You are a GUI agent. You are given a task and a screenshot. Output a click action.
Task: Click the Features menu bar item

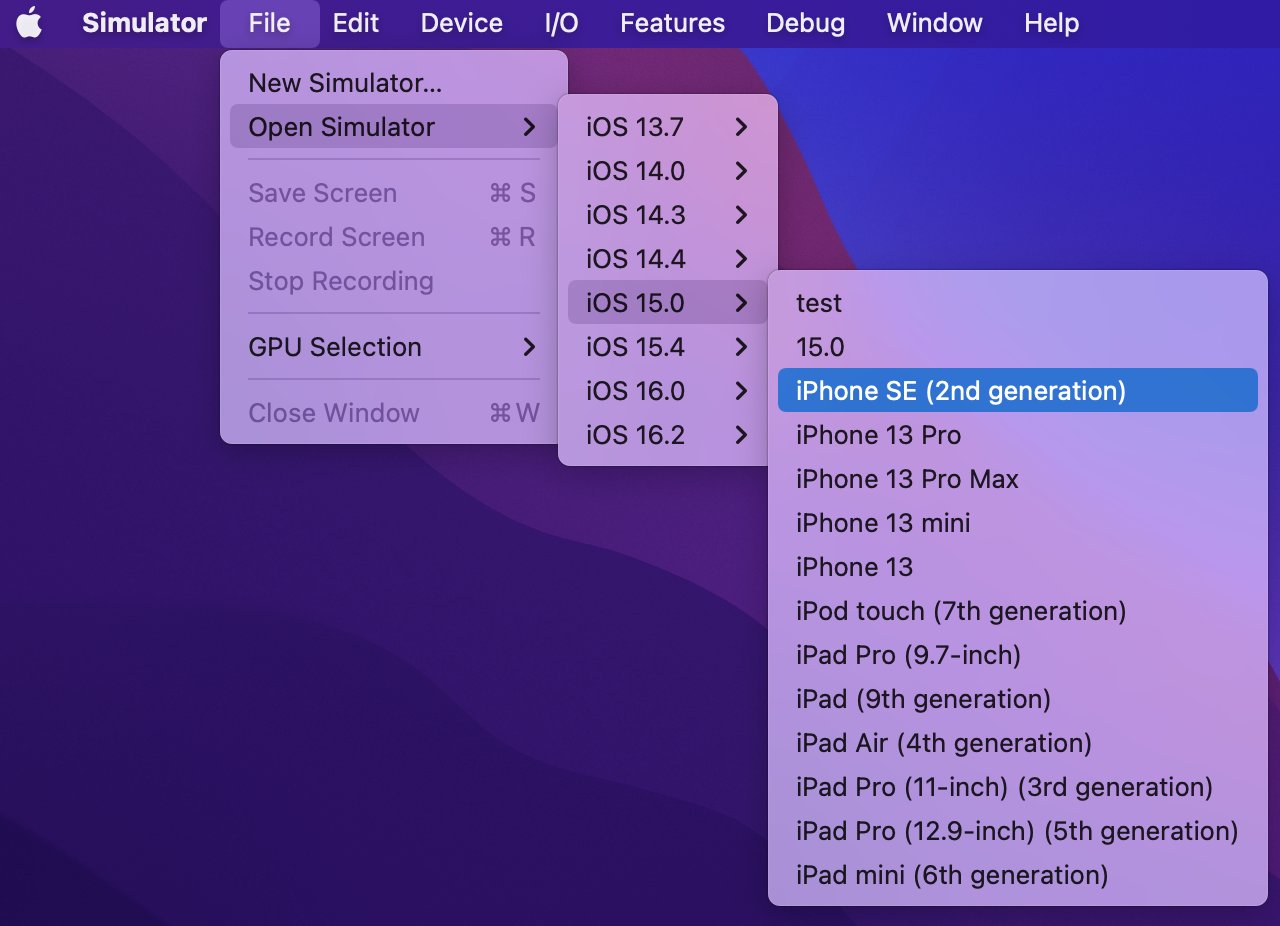pyautogui.click(x=672, y=23)
